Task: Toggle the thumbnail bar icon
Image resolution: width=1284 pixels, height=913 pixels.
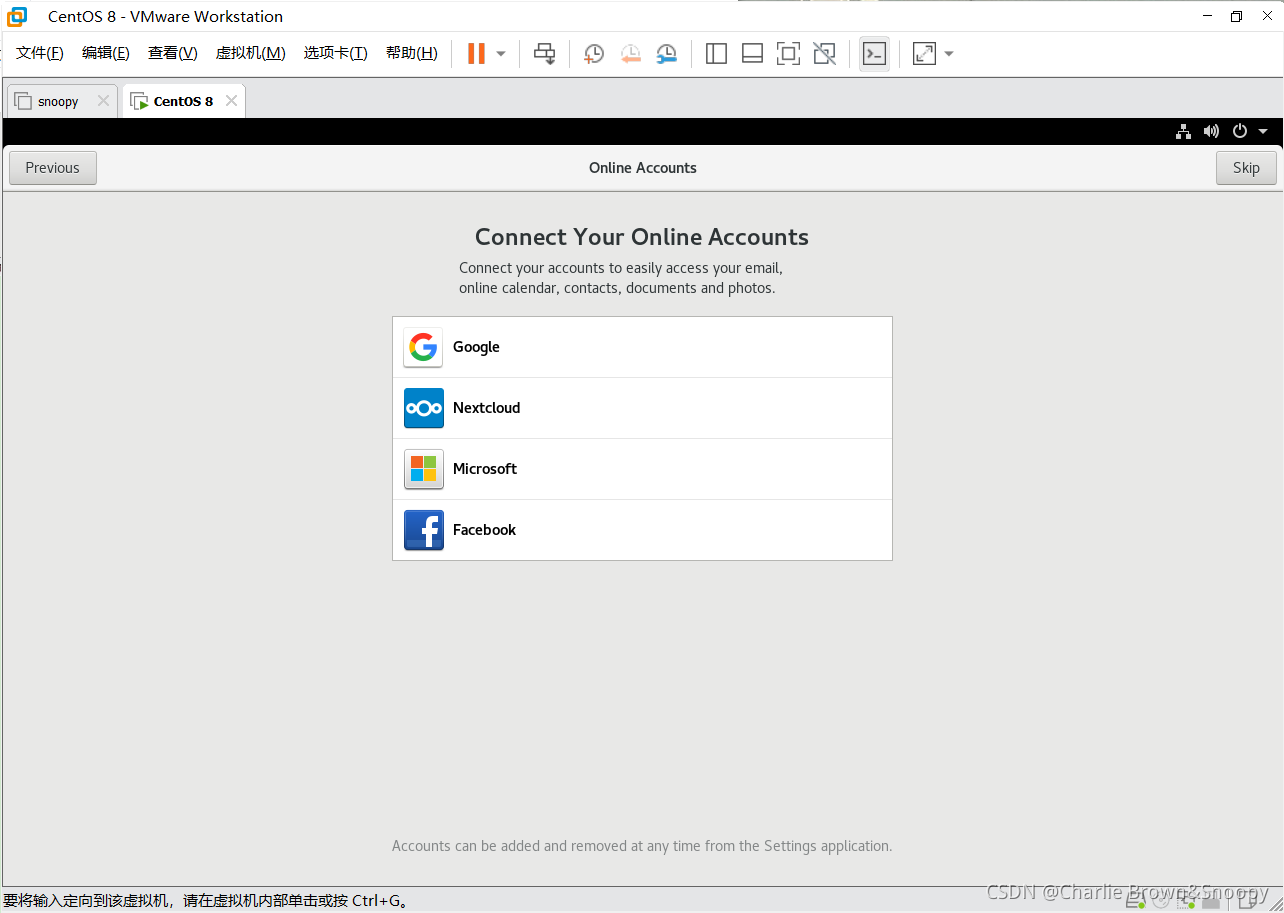Action: pos(752,54)
